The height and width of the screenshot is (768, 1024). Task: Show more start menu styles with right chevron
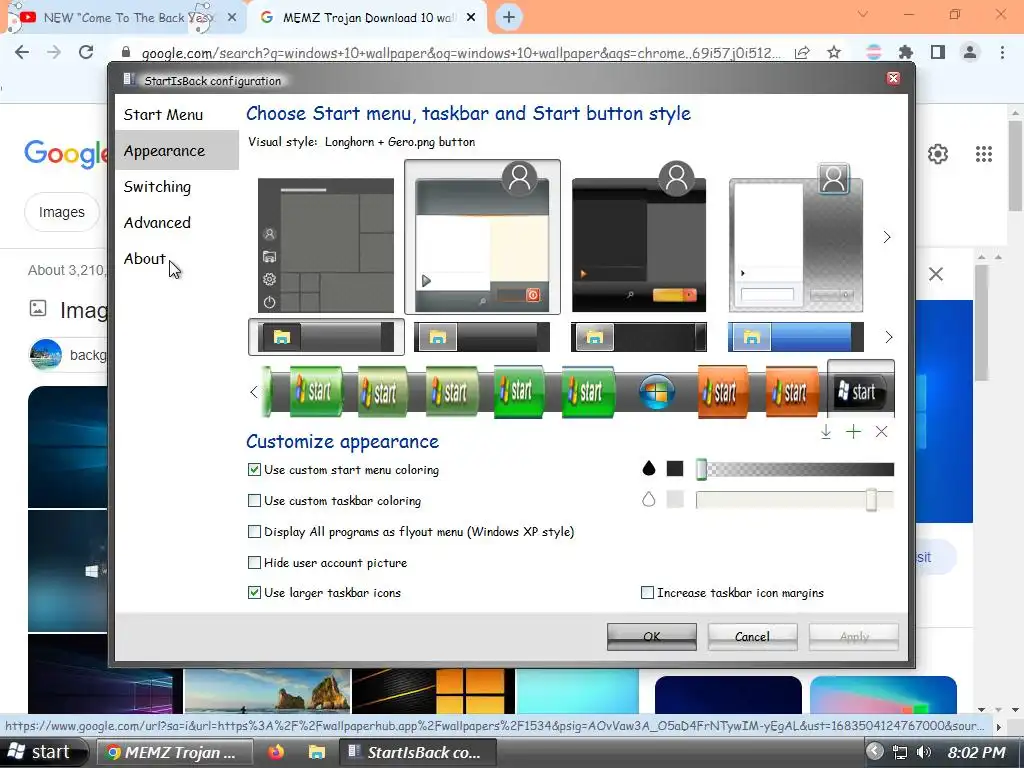pos(887,237)
